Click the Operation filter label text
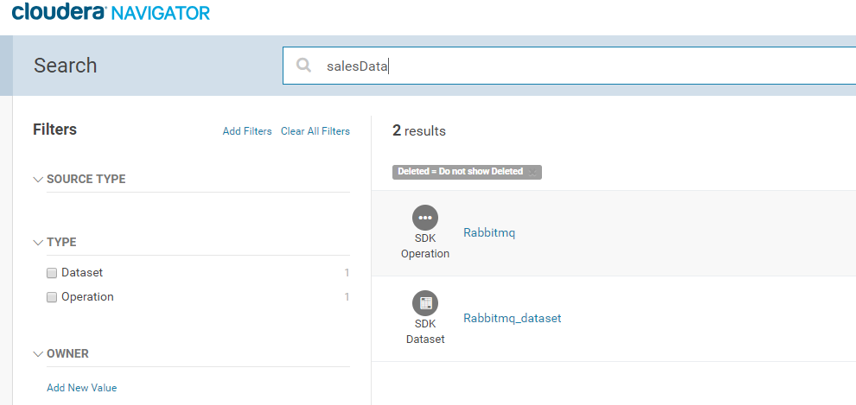Viewport: 856px width, 405px height. [87, 297]
